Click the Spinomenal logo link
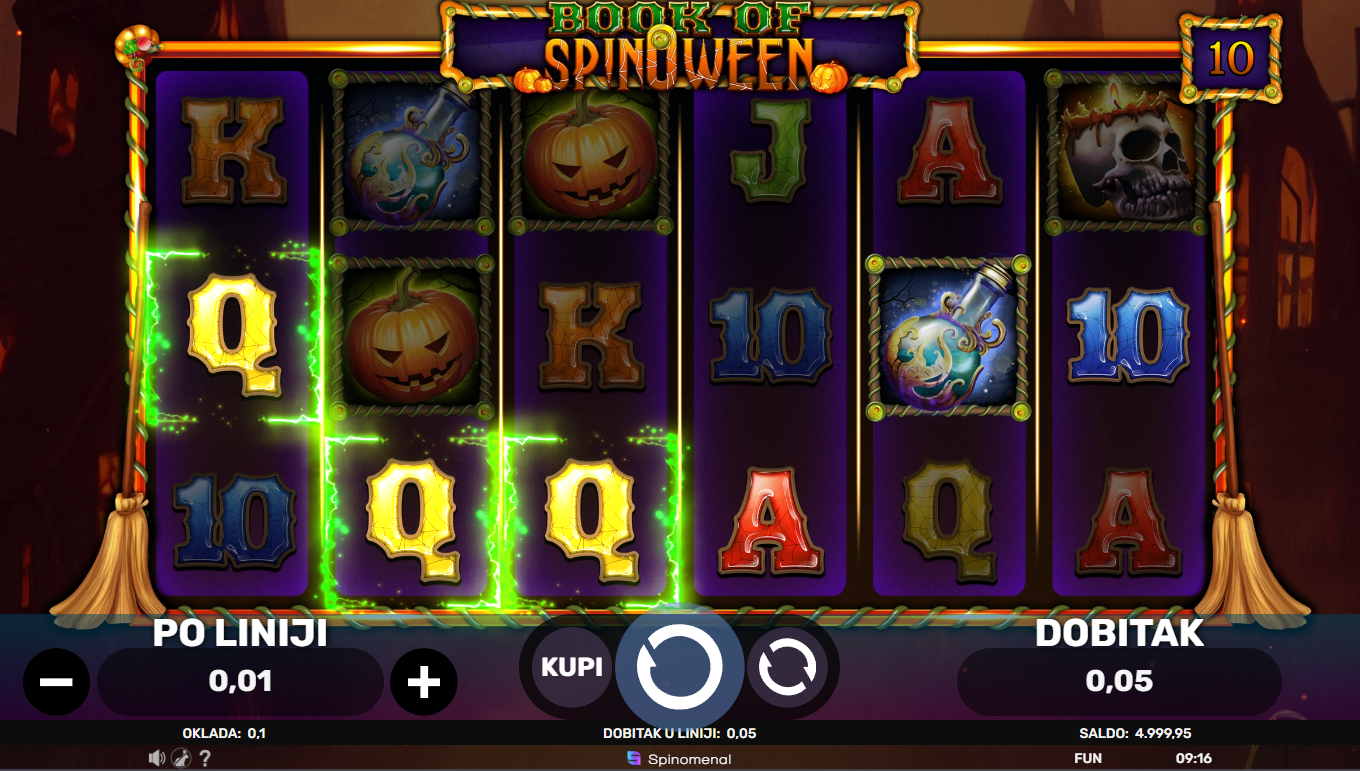The image size is (1360, 771). click(x=679, y=759)
